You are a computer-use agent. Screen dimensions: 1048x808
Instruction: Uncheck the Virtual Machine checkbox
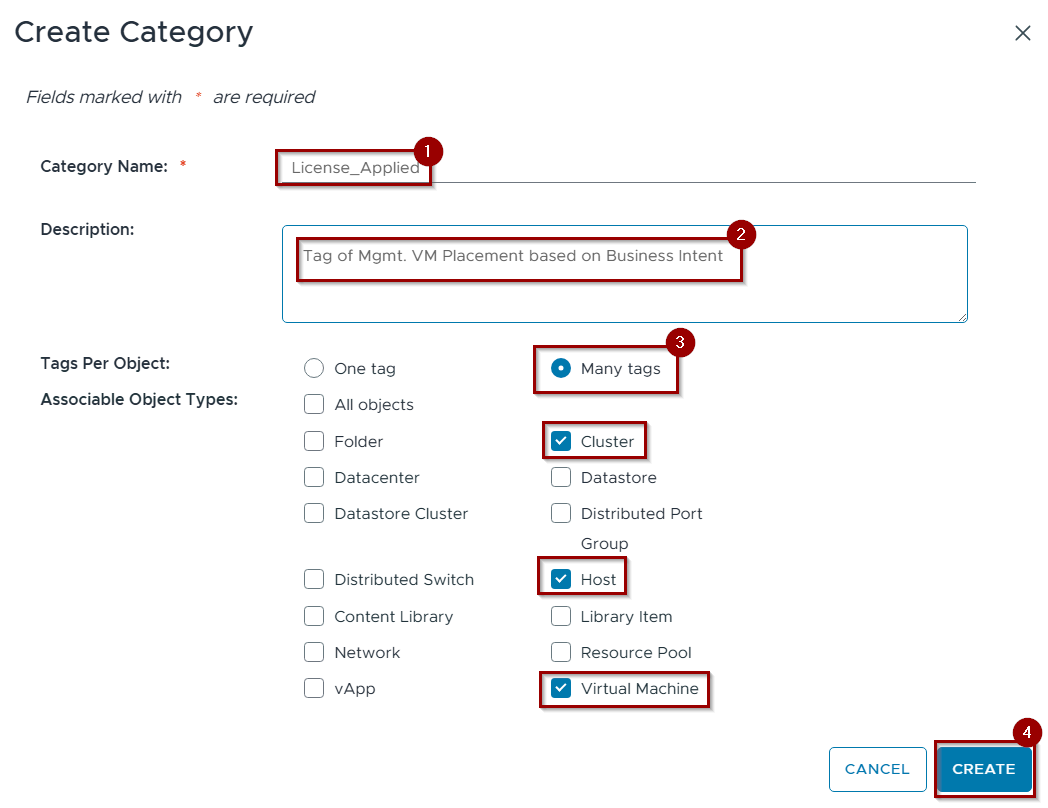561,688
